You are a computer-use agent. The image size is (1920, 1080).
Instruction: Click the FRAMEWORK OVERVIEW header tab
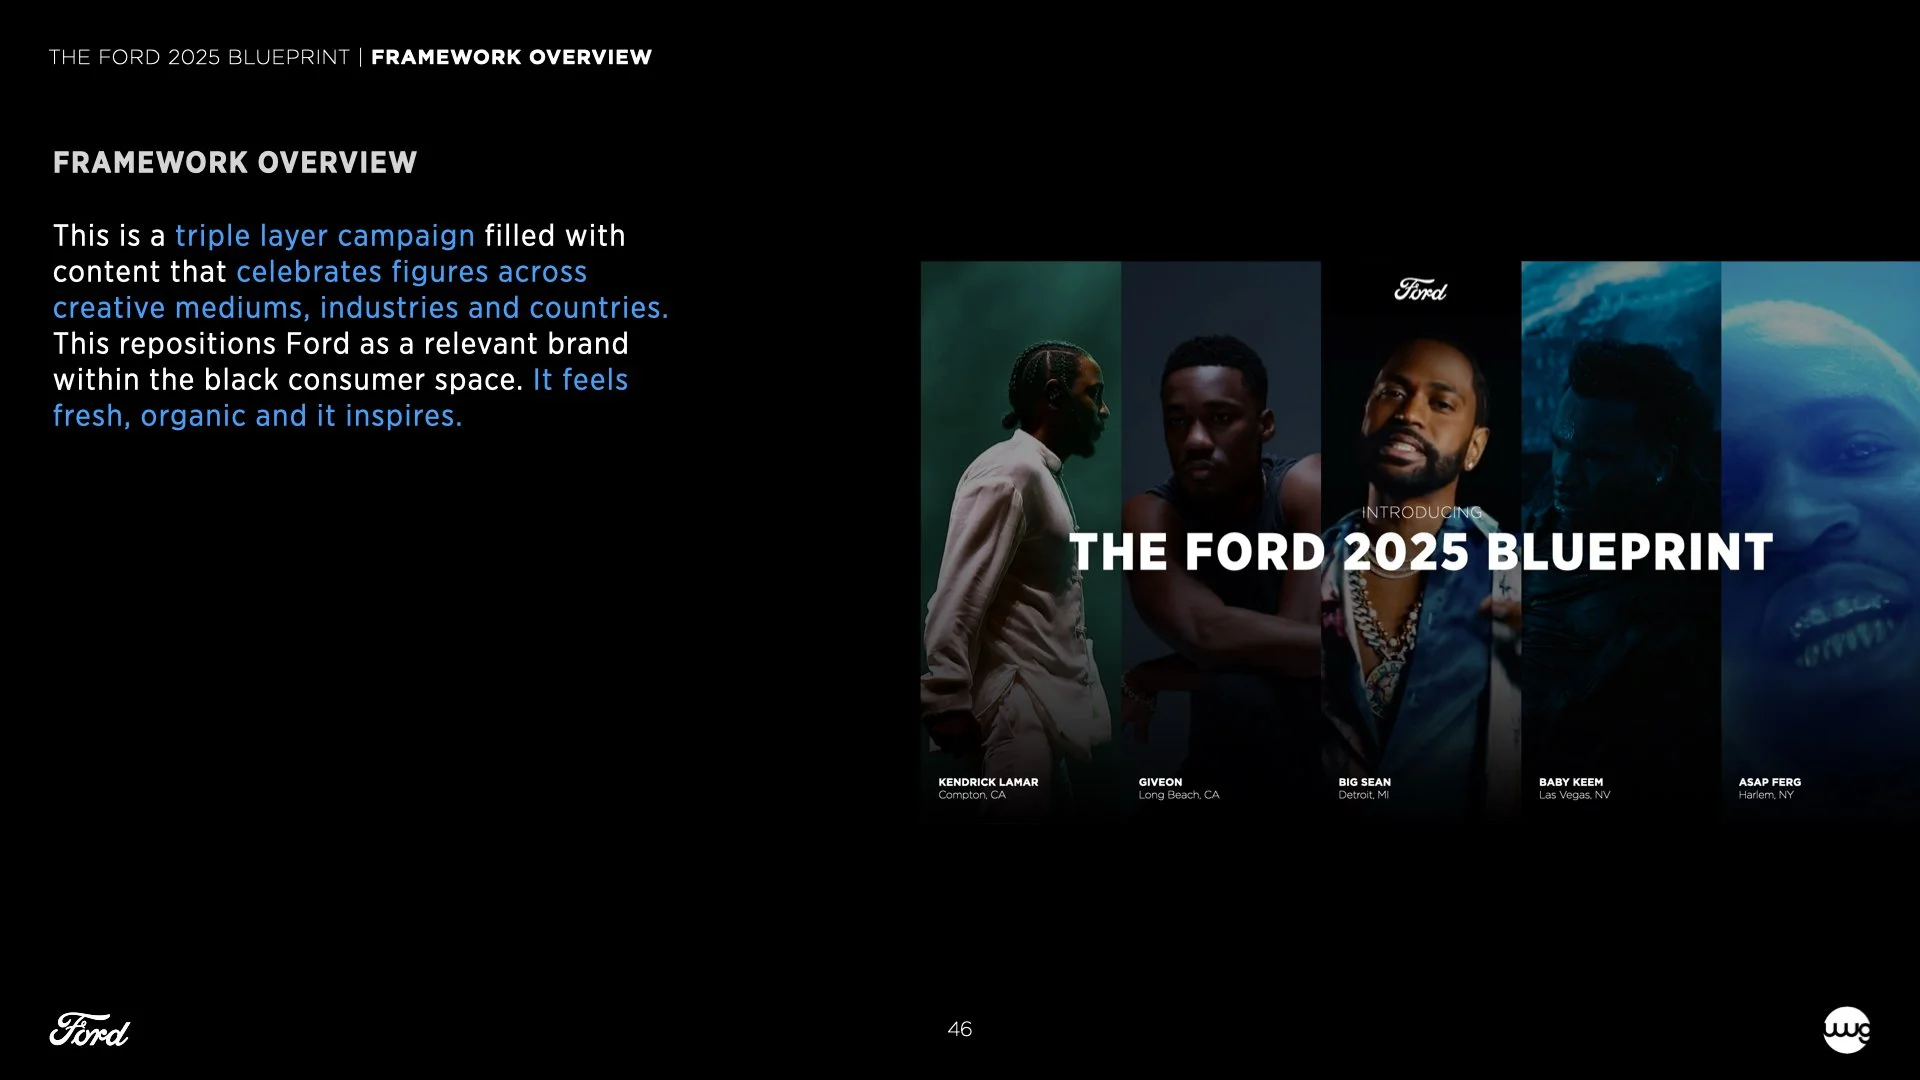512,57
